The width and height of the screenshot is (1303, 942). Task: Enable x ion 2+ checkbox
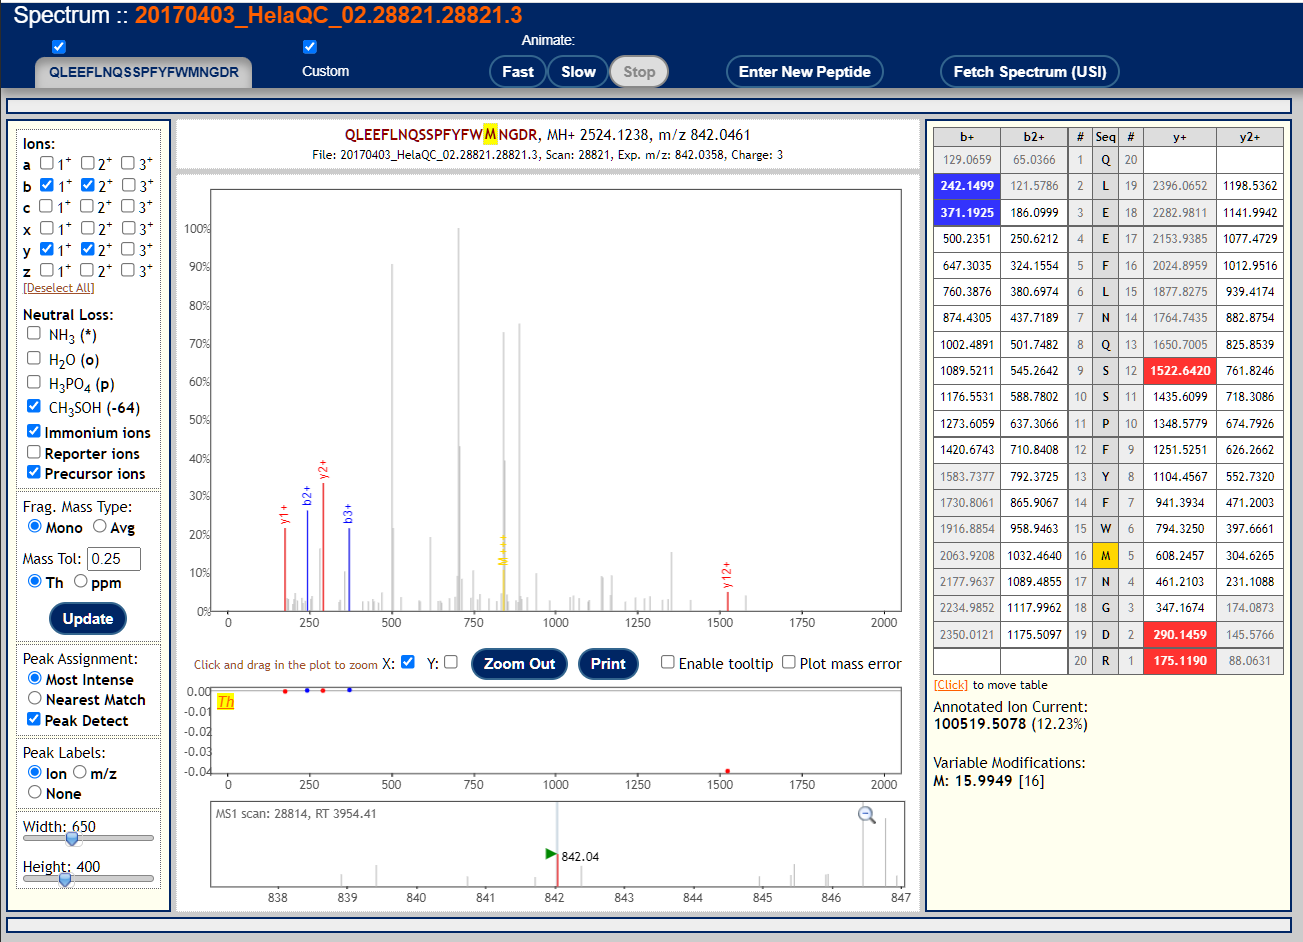coord(88,228)
